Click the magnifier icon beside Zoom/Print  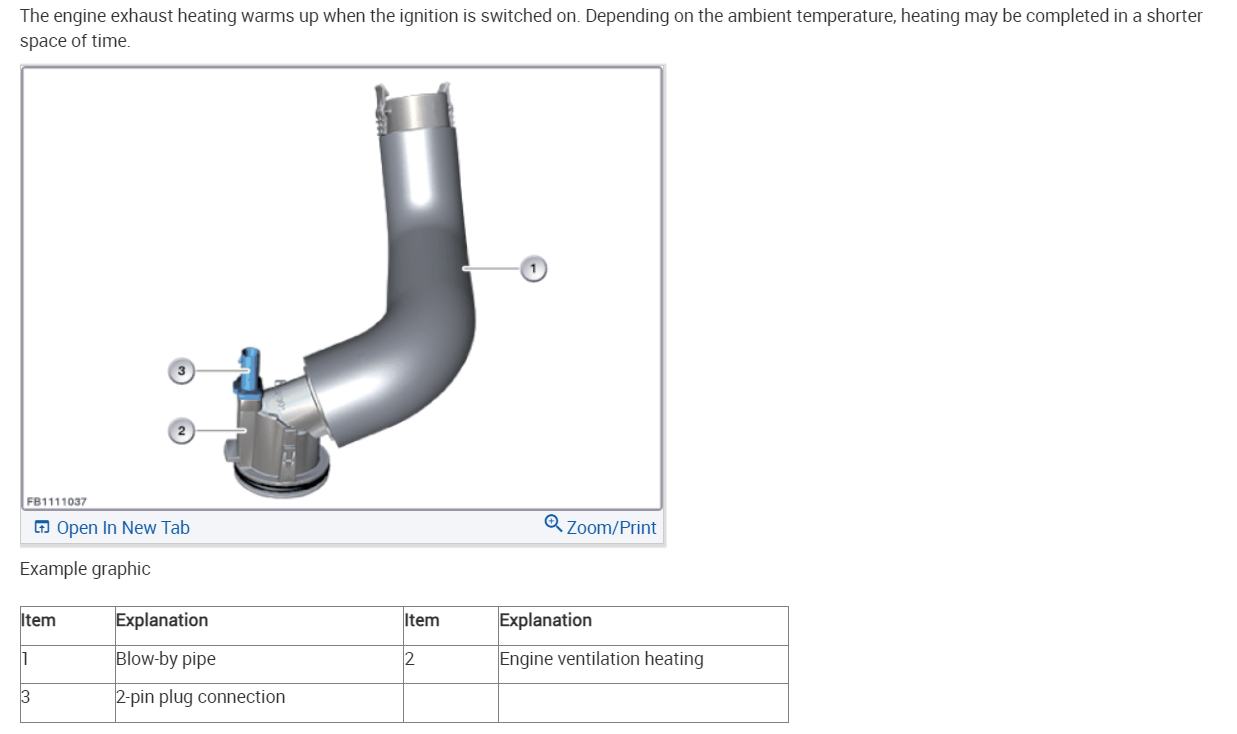[553, 523]
